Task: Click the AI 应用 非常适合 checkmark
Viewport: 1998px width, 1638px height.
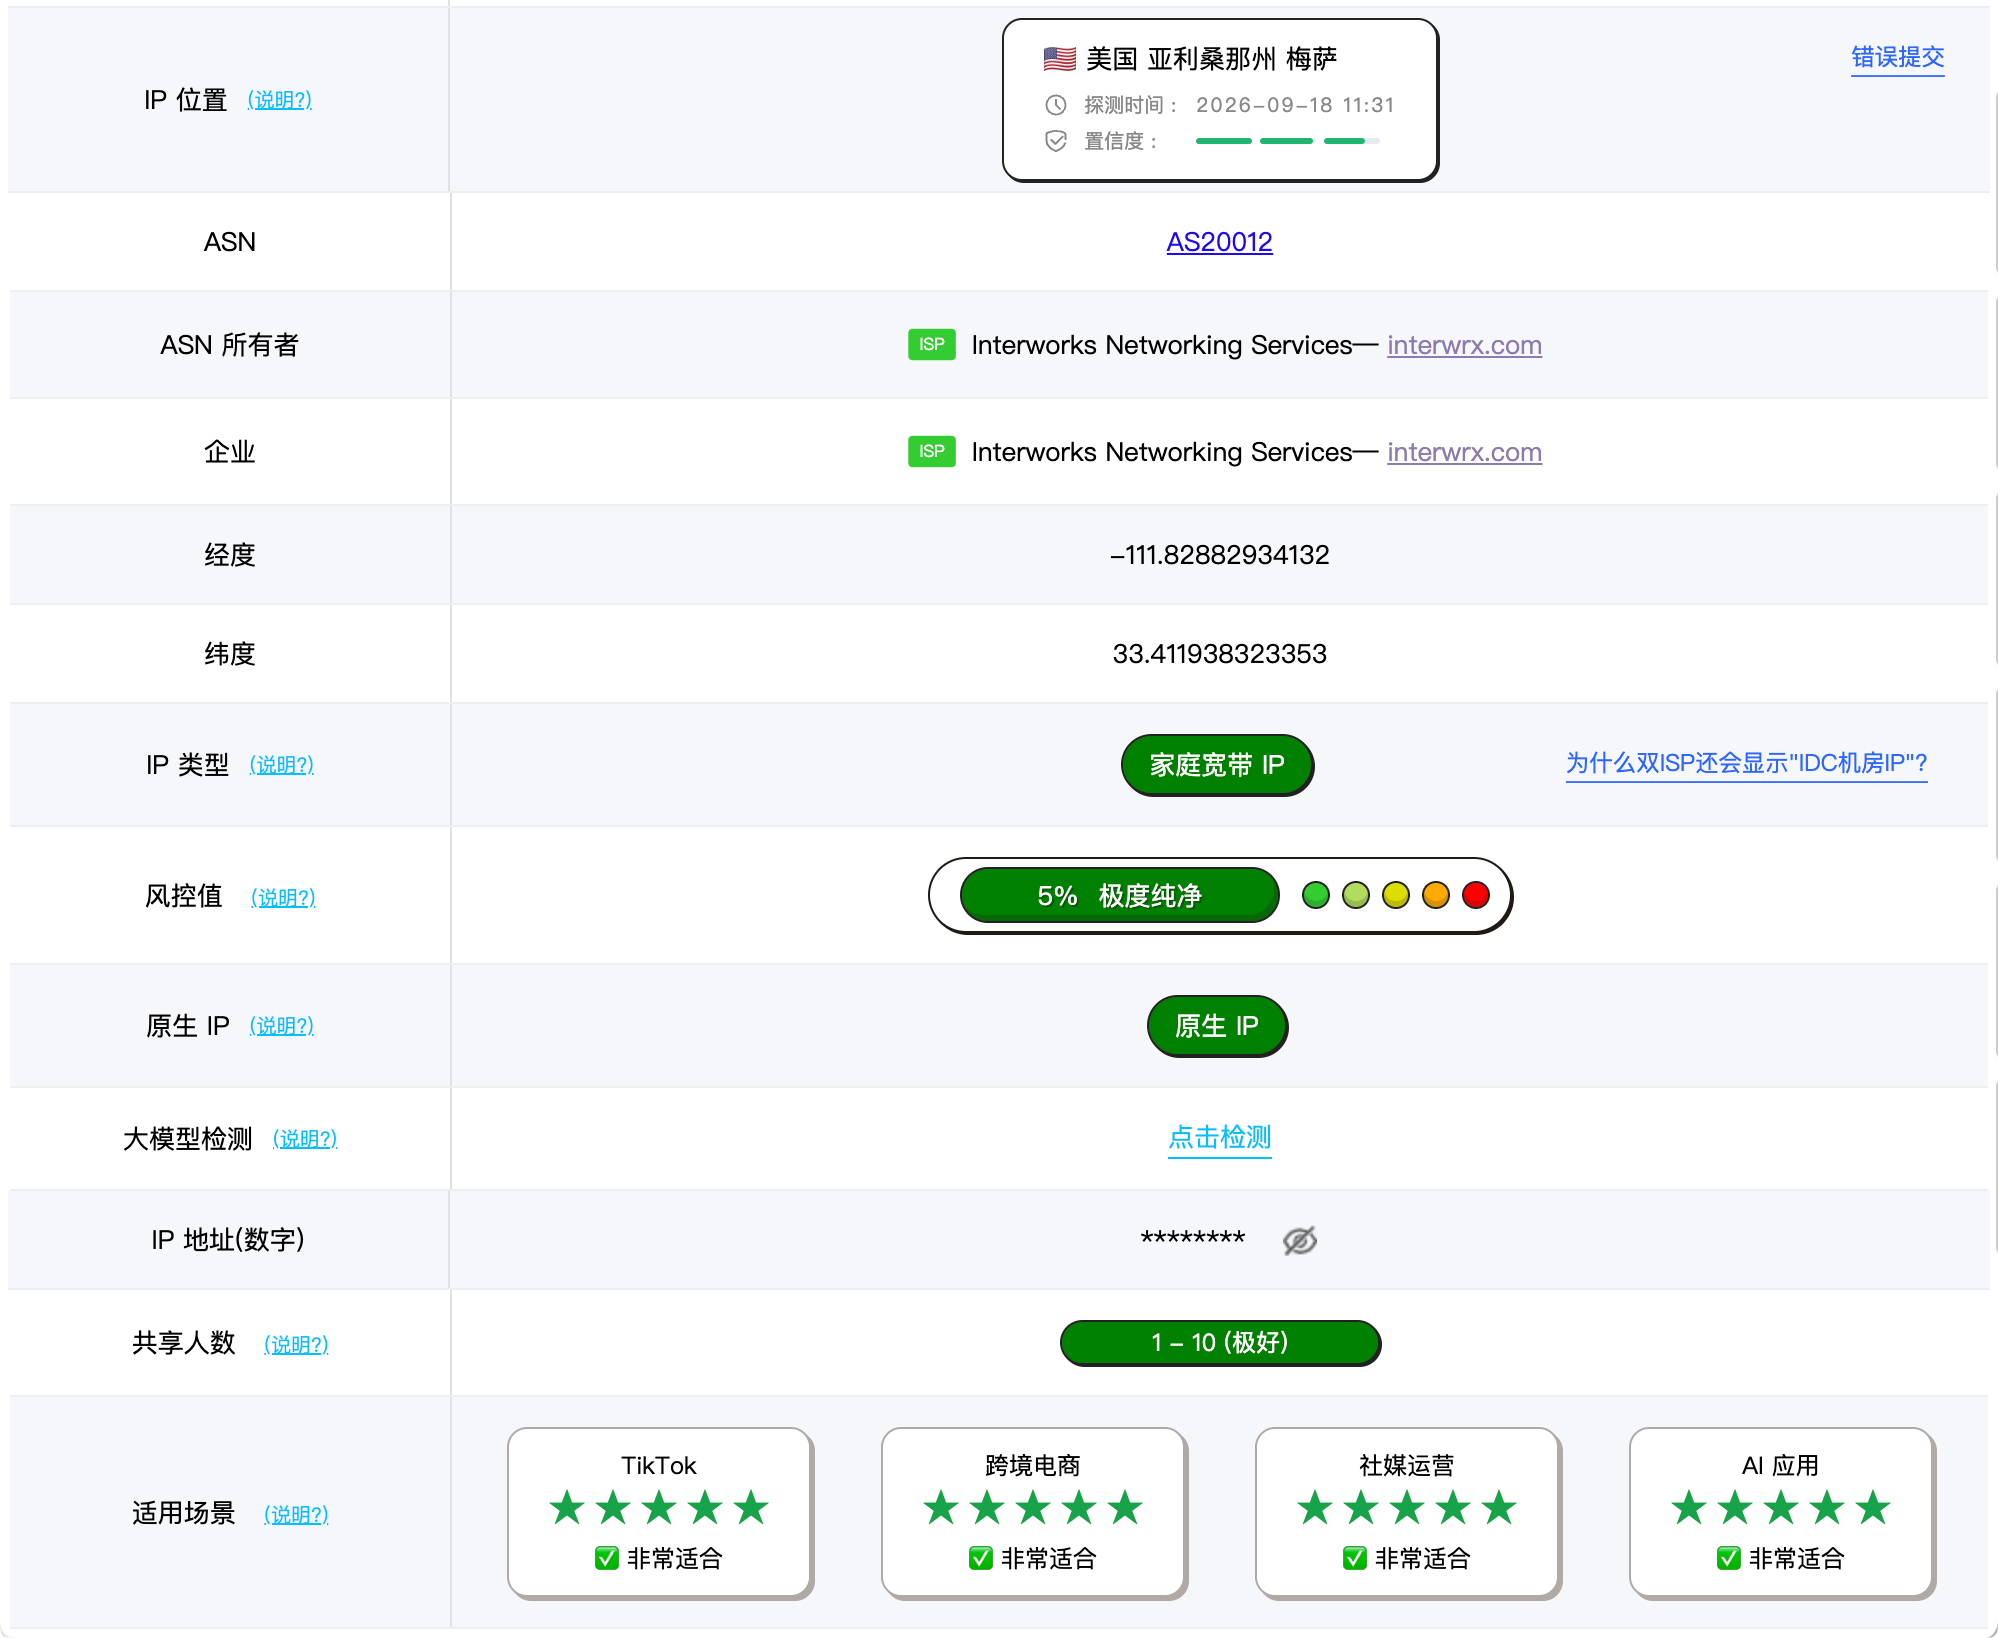Action: (x=1728, y=1558)
